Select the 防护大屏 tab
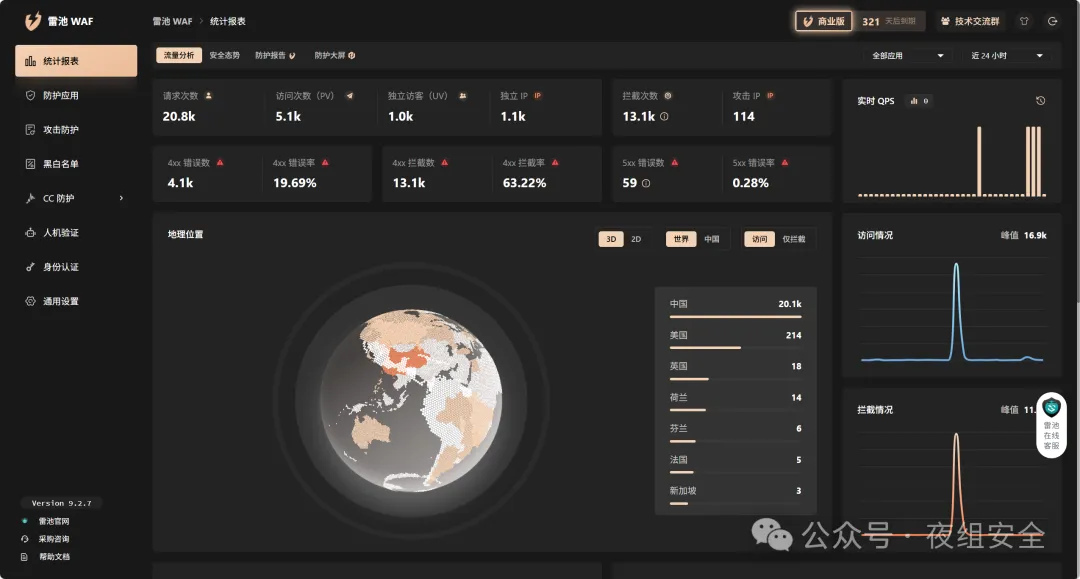 (335, 55)
